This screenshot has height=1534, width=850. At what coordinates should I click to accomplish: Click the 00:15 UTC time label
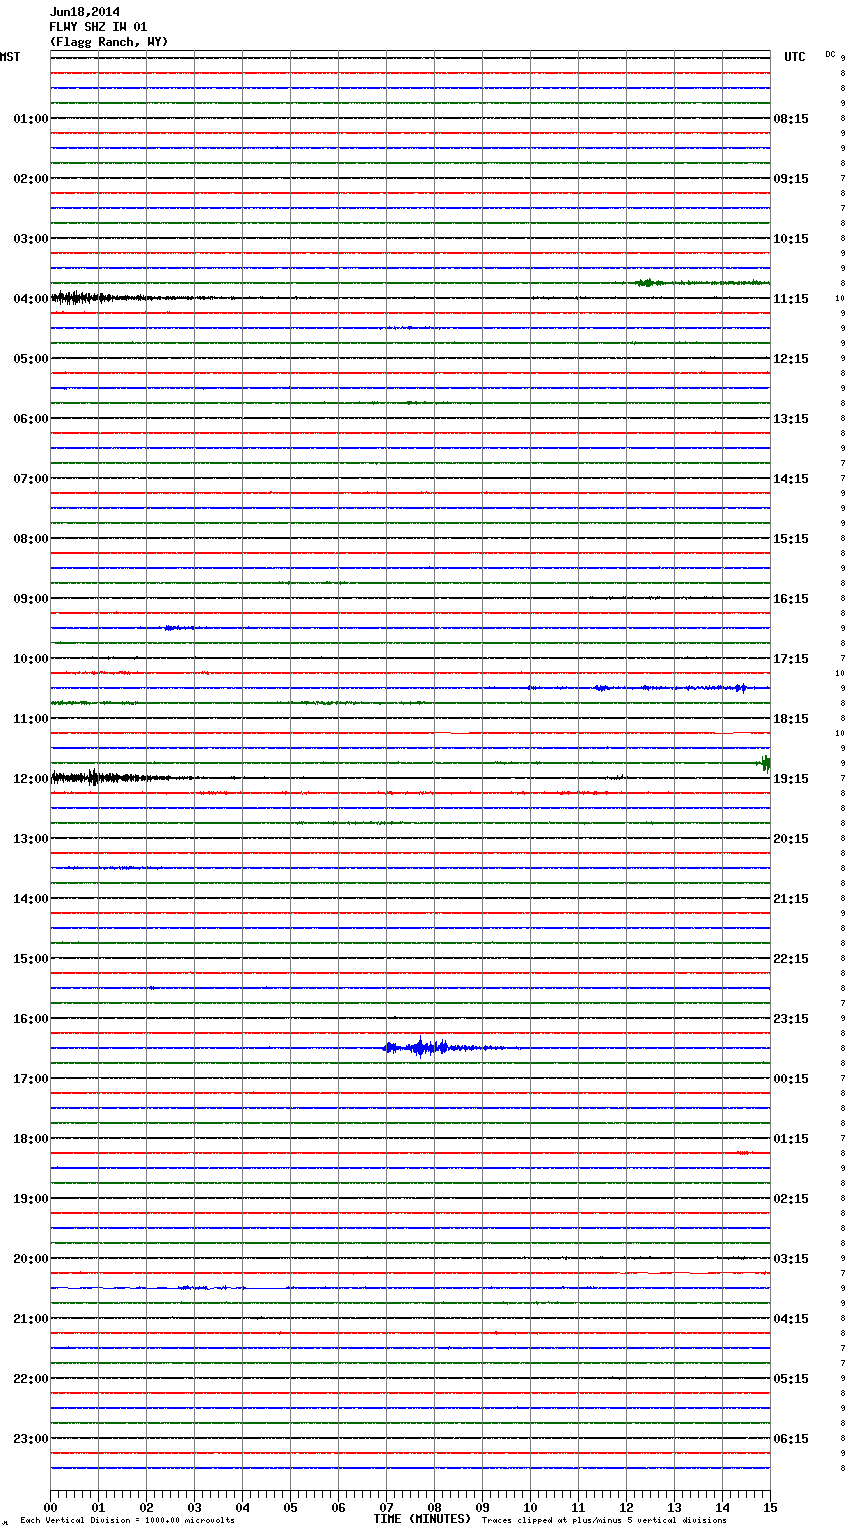click(x=791, y=1079)
